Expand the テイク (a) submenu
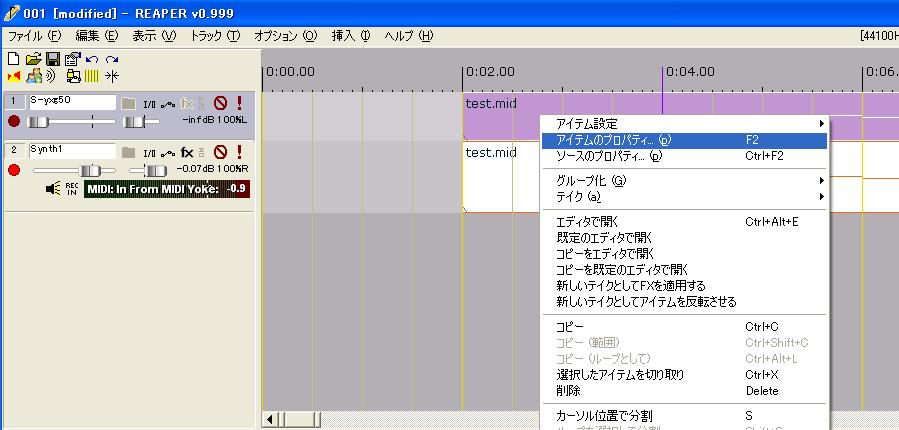This screenshot has width=899, height=430. pos(685,197)
